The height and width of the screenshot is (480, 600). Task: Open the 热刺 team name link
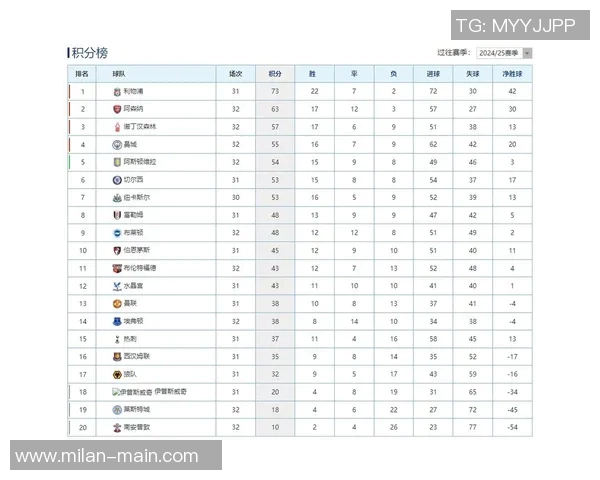tap(130, 338)
